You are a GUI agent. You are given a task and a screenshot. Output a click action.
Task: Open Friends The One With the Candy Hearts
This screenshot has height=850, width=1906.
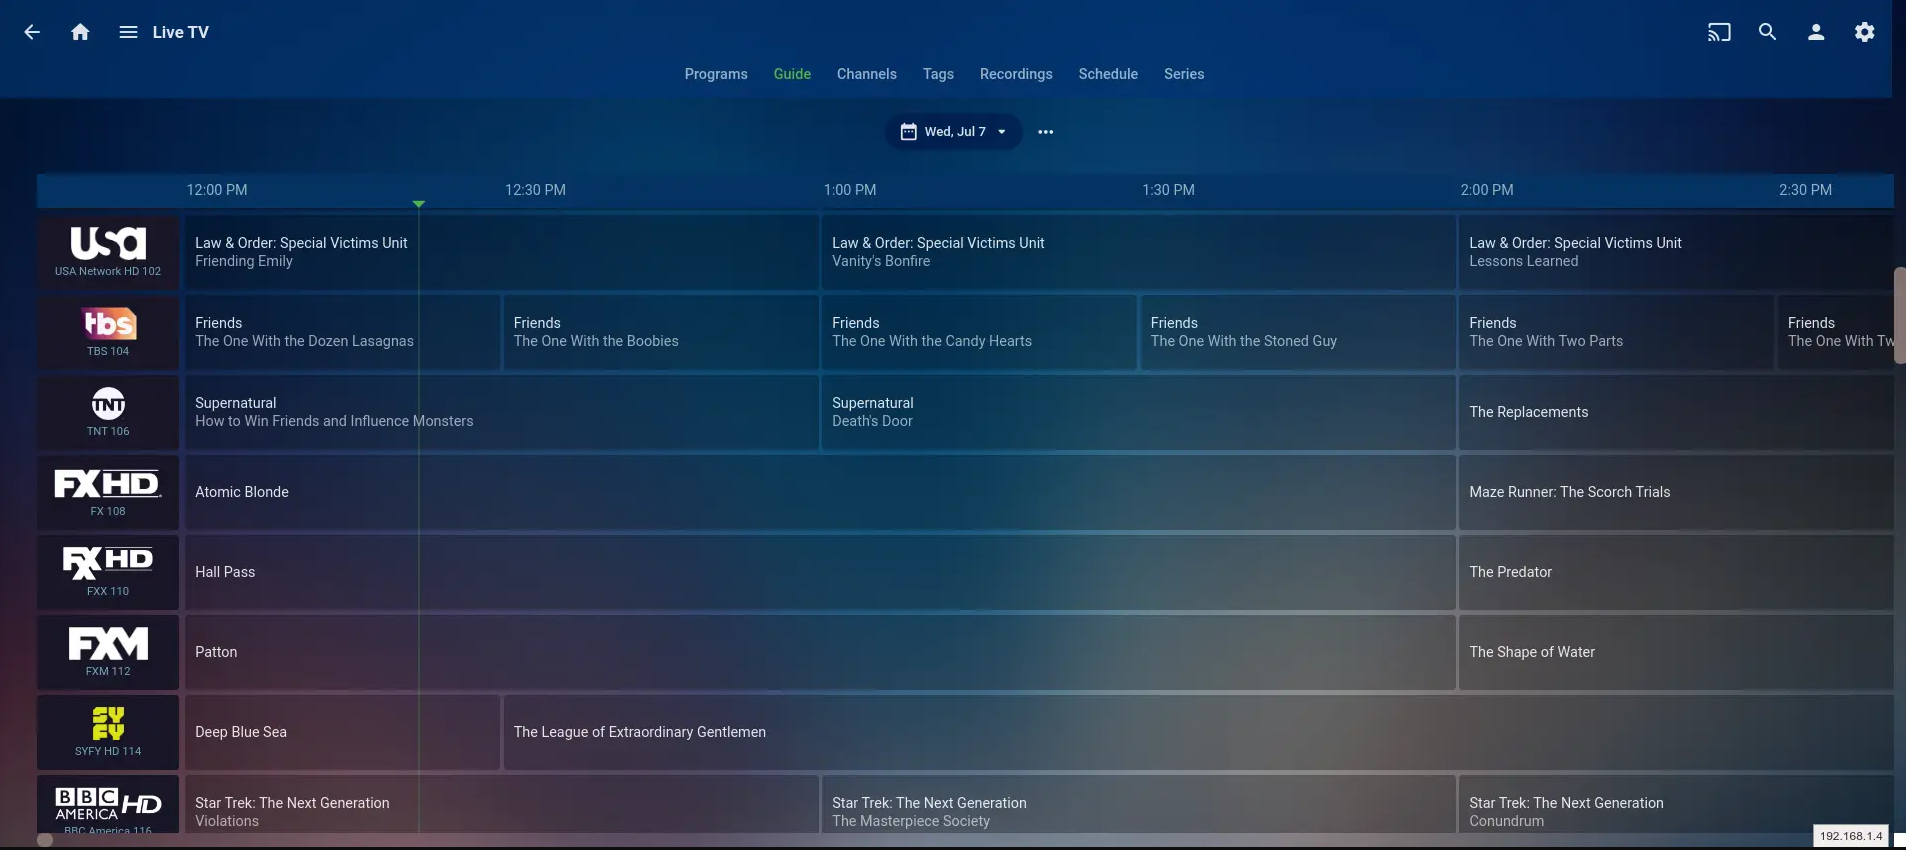(x=979, y=333)
